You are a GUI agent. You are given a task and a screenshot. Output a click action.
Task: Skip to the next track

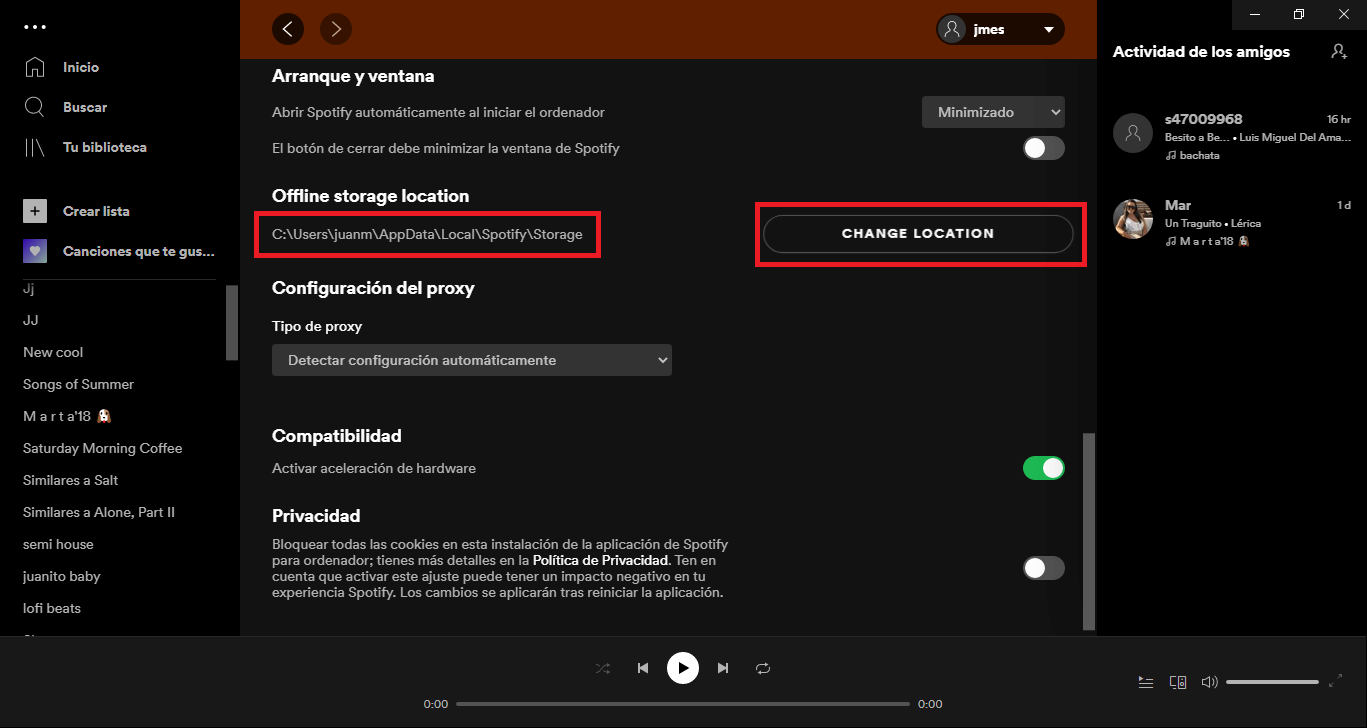point(723,668)
